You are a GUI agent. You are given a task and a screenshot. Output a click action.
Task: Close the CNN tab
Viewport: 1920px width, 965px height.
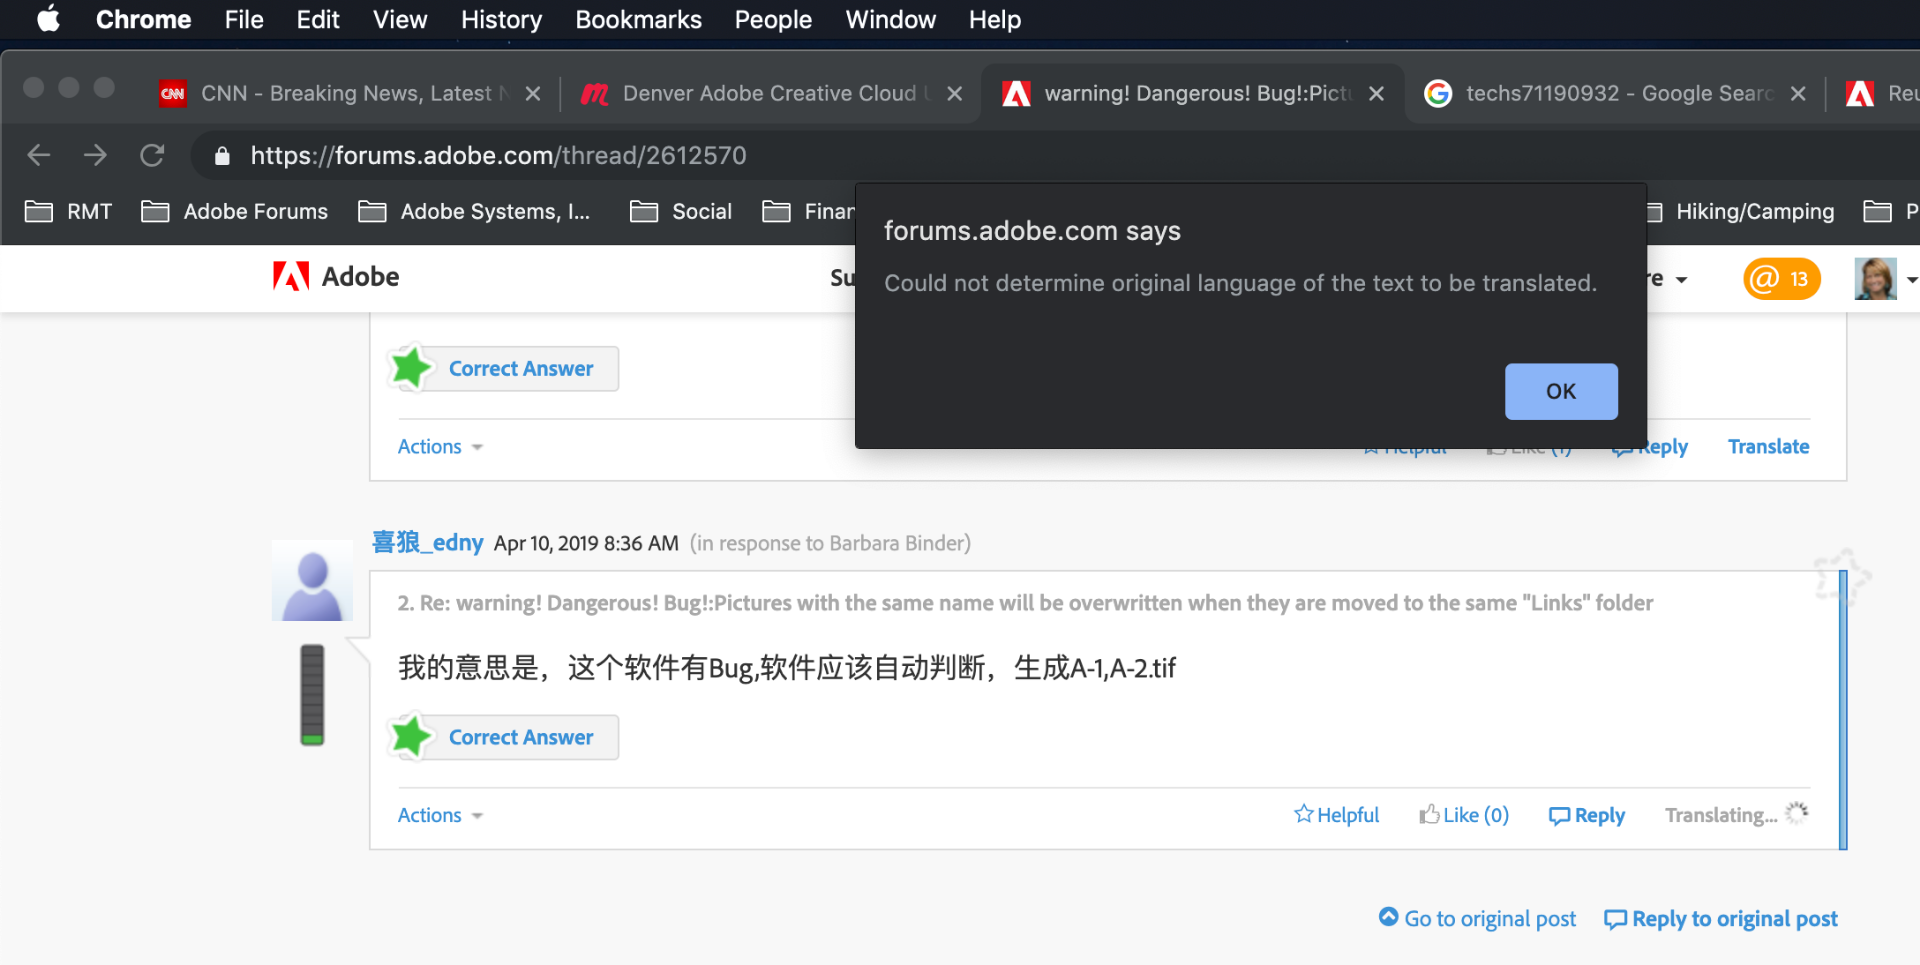(x=533, y=93)
